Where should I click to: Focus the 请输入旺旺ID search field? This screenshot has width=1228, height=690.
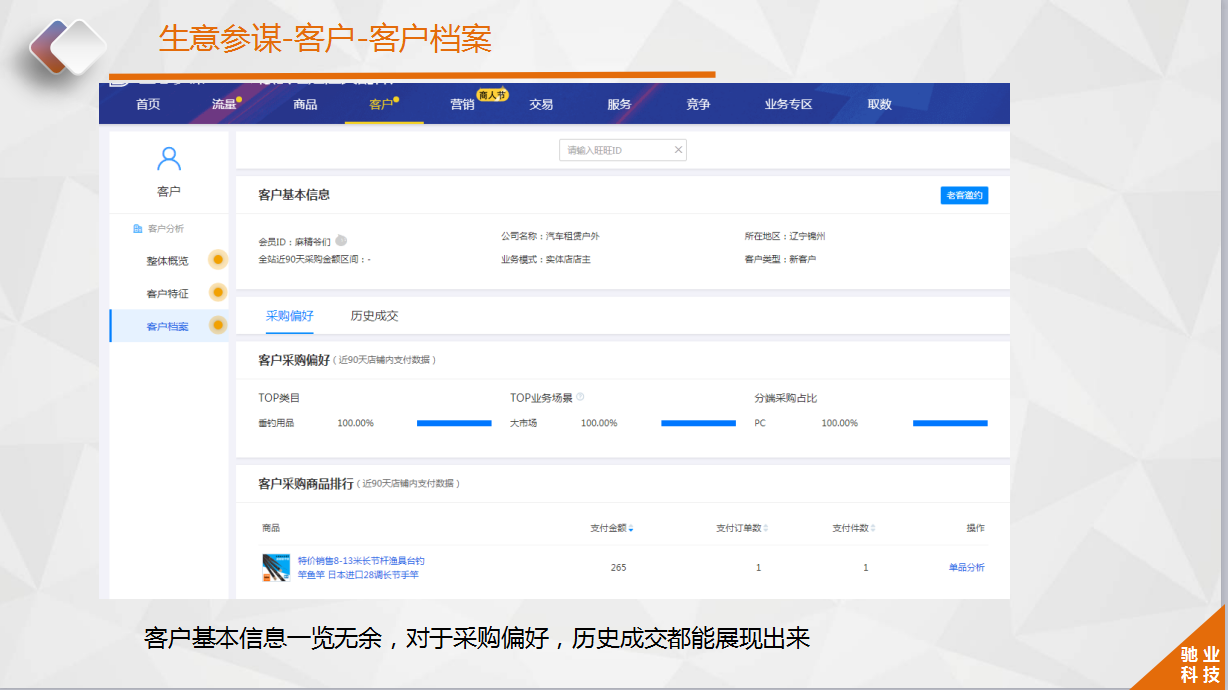click(x=622, y=150)
